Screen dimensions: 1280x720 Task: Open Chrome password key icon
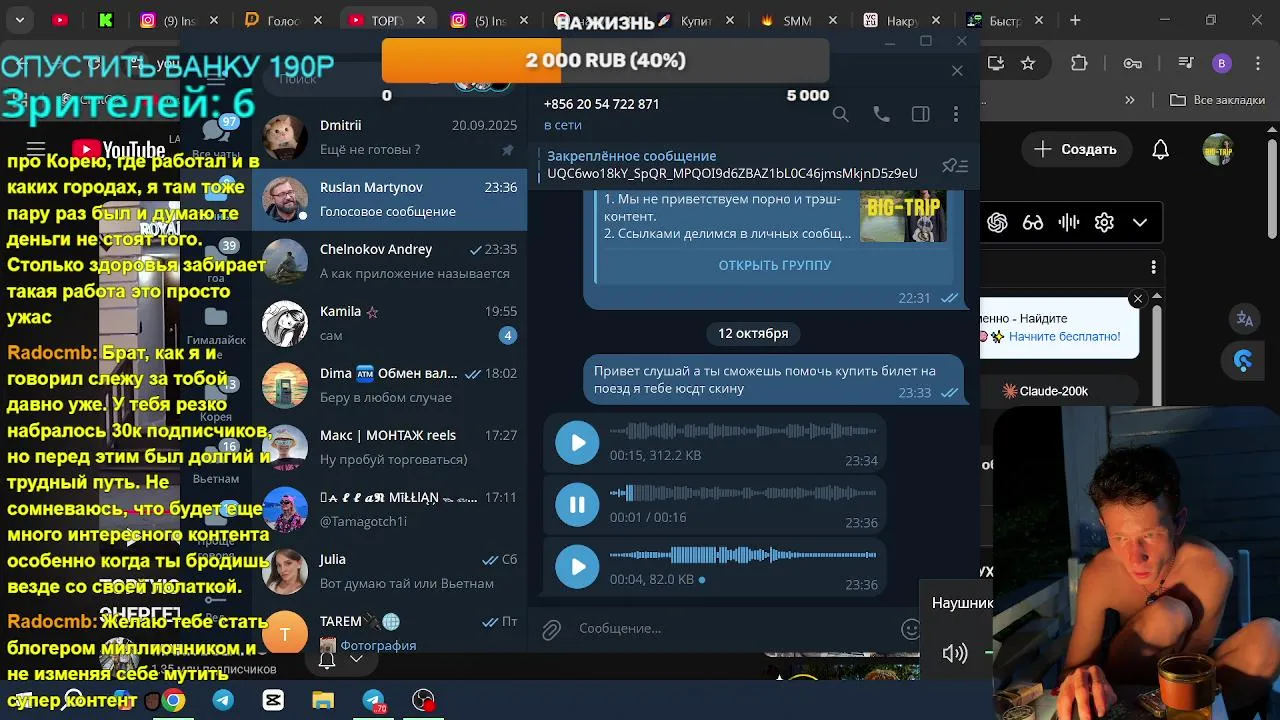[x=1133, y=63]
